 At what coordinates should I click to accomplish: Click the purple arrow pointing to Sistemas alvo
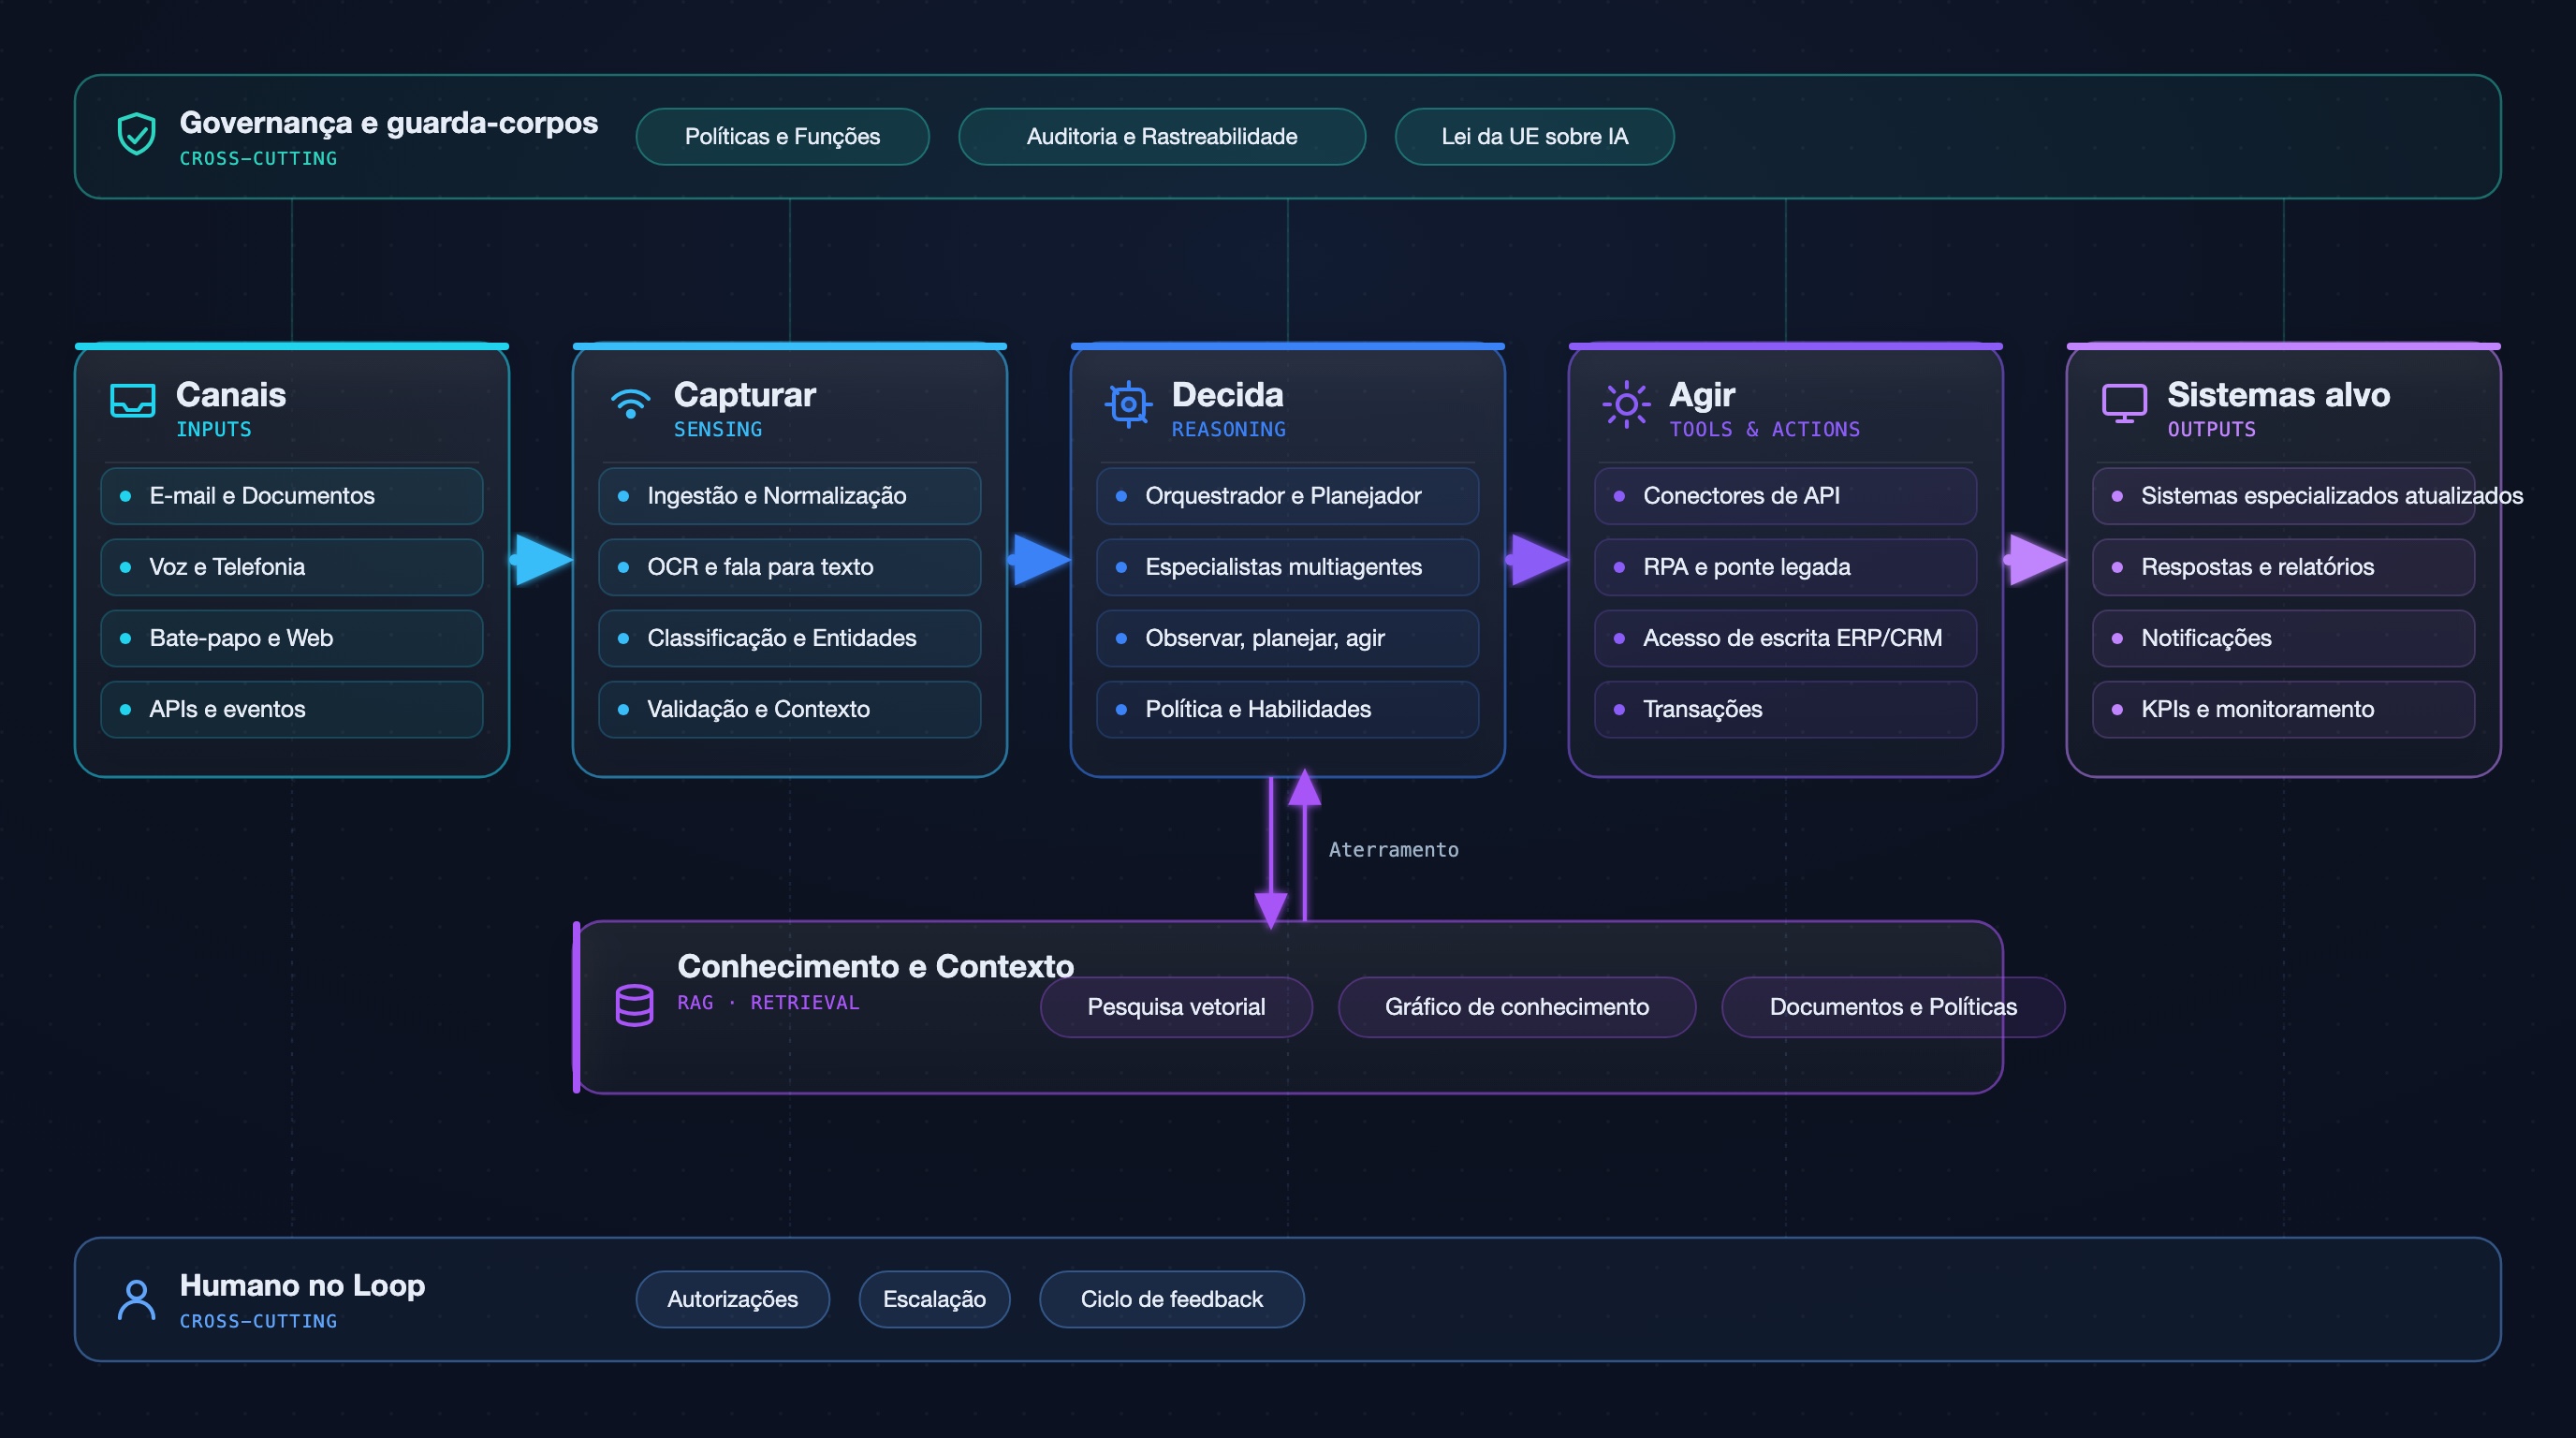2035,559
